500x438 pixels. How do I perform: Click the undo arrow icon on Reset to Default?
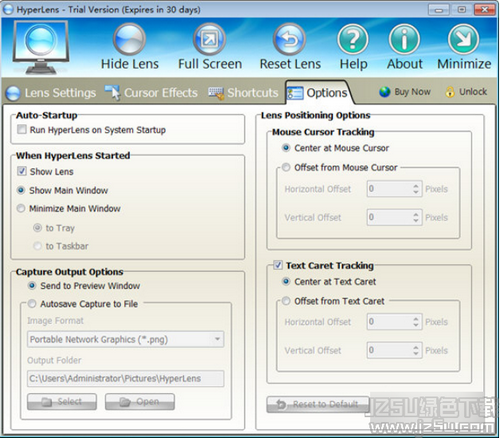click(x=281, y=404)
